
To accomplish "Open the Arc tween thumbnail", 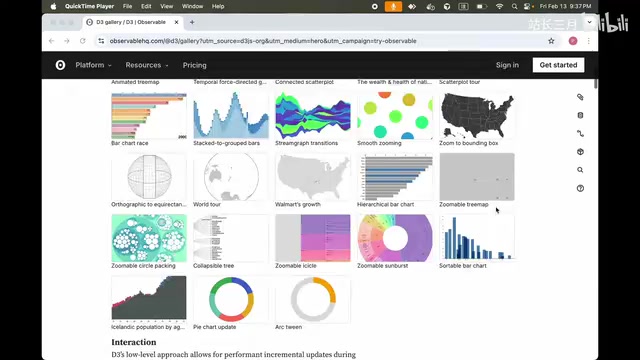I will (x=313, y=299).
